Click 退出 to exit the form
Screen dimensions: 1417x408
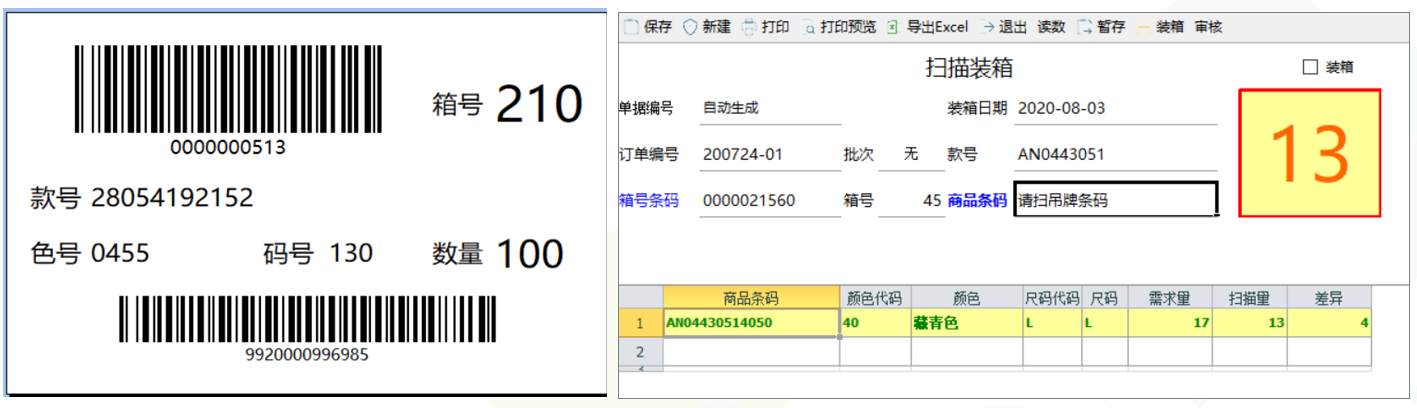pyautogui.click(x=1005, y=27)
